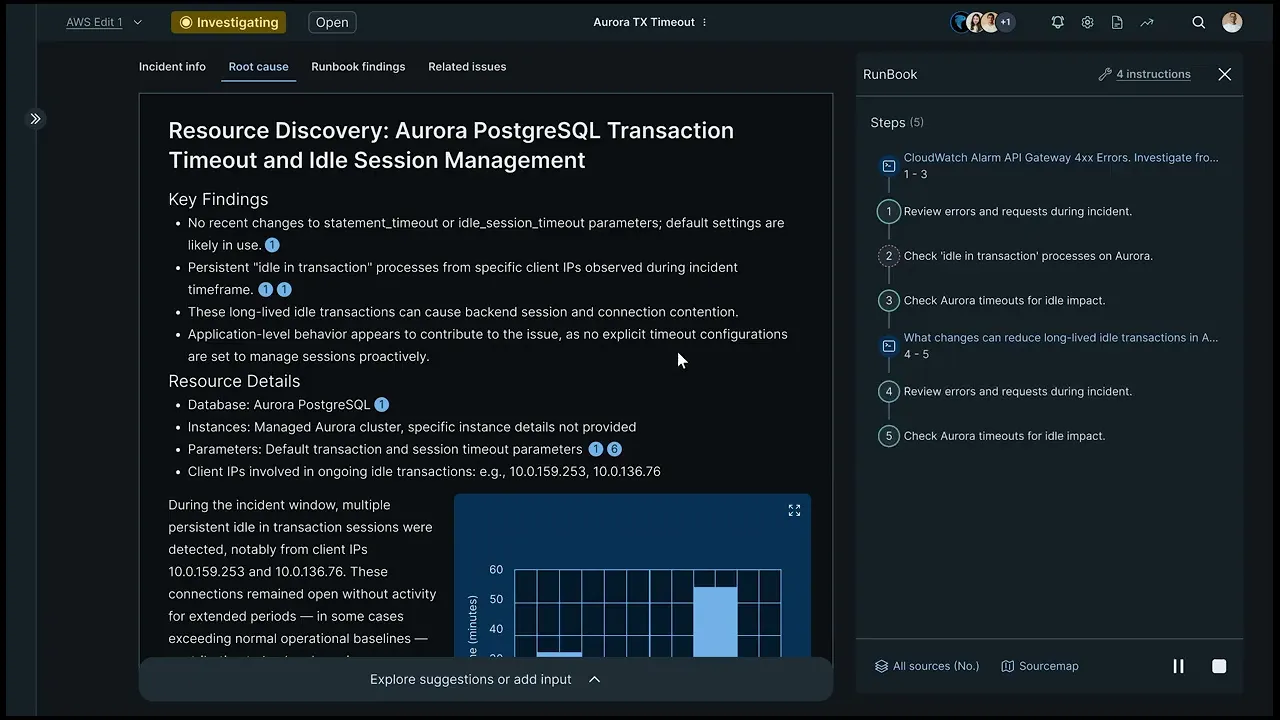Viewport: 1280px width, 720px height.
Task: Expand the chart to fullscreen
Action: click(794, 510)
